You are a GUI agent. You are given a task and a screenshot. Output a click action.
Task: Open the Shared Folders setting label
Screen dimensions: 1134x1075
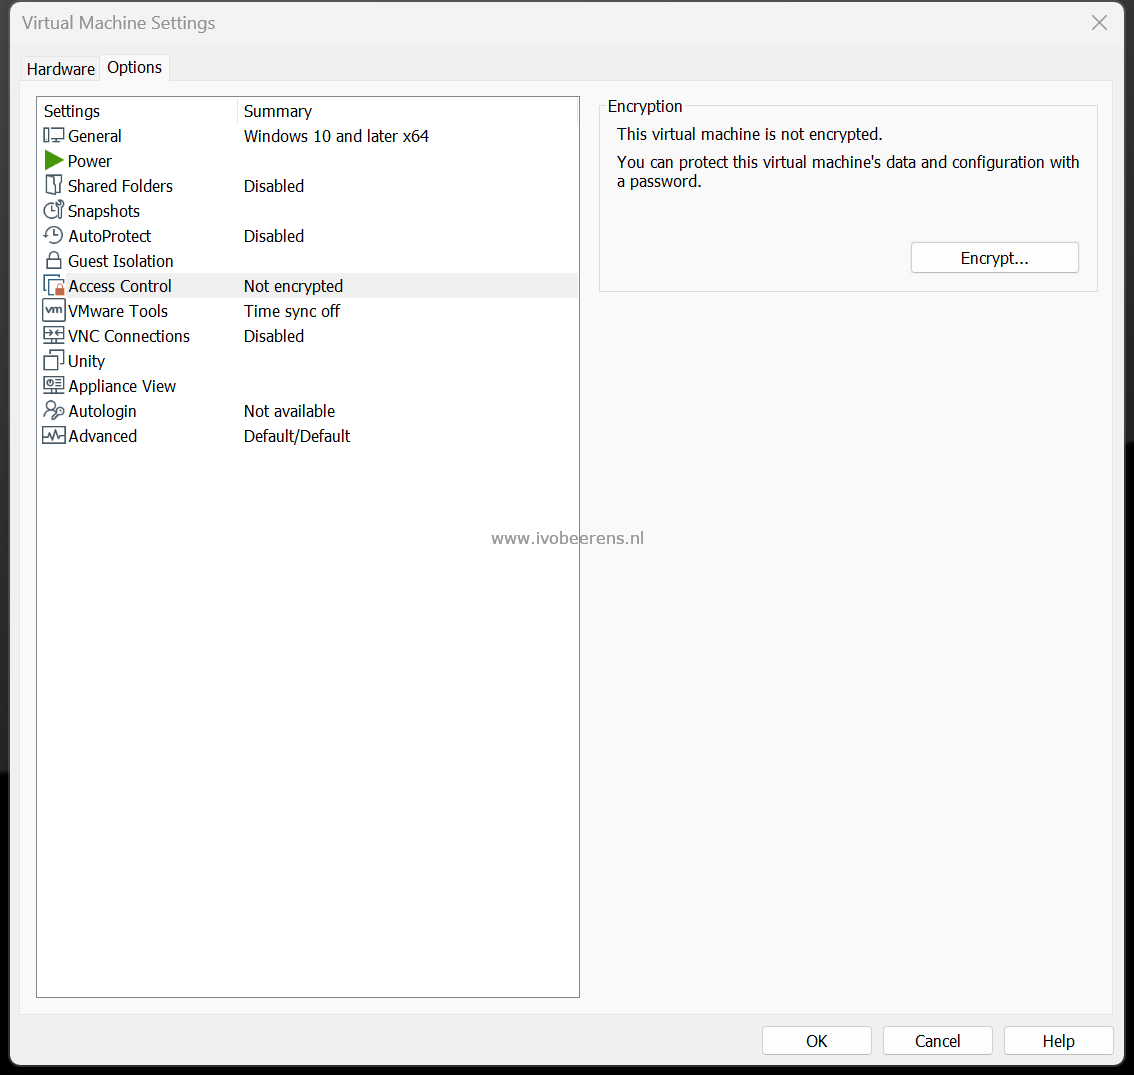[120, 186]
